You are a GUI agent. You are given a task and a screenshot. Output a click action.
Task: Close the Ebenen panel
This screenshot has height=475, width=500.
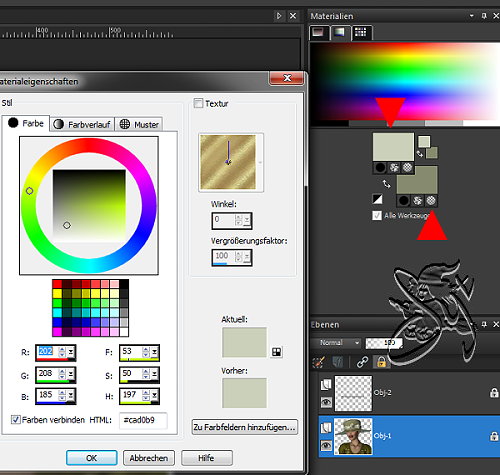pyautogui.click(x=496, y=324)
